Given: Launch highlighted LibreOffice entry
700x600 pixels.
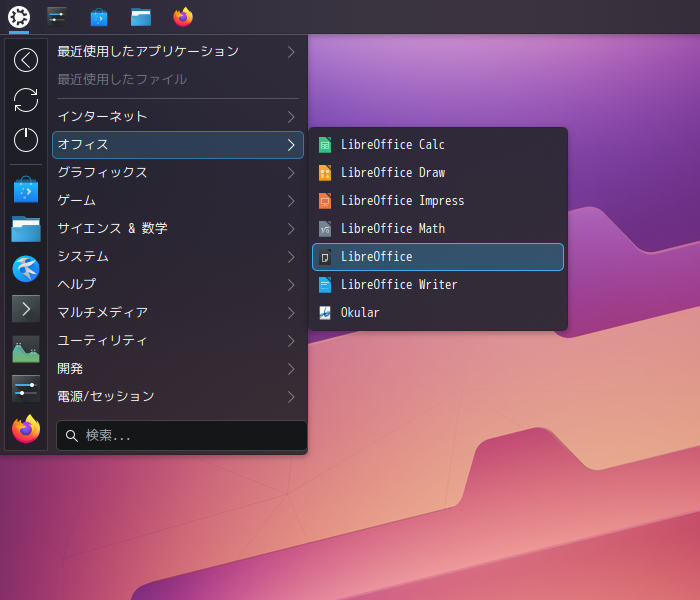Looking at the screenshot, I should click(438, 257).
